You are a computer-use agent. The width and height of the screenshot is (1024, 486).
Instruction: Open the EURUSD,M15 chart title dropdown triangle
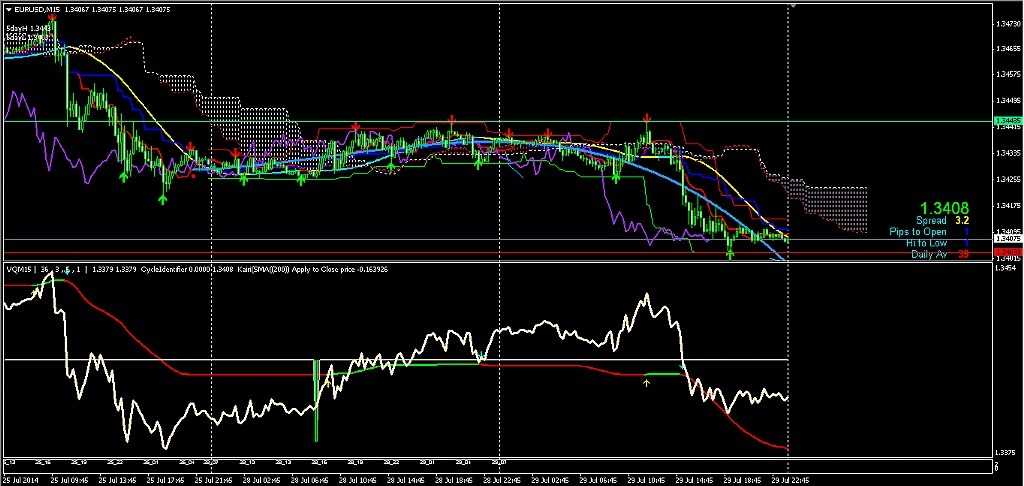(8, 9)
